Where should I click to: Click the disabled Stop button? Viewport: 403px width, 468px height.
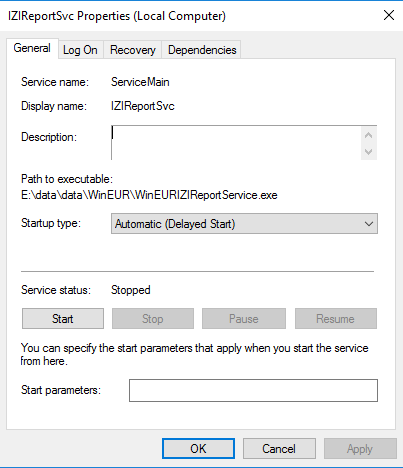coord(153,319)
